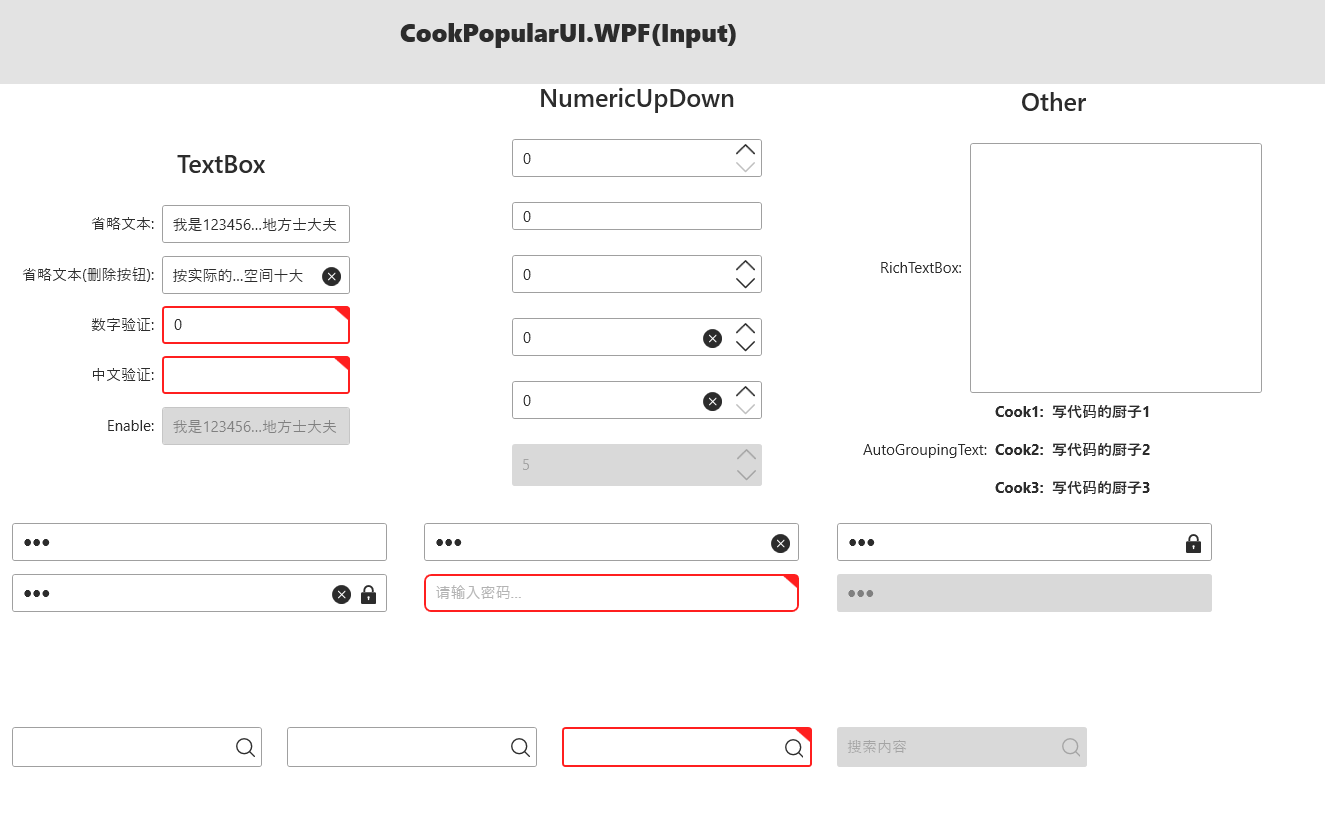1325x826 pixels.
Task: Click the NumericUpDown field without arrow buttons
Action: tap(637, 216)
